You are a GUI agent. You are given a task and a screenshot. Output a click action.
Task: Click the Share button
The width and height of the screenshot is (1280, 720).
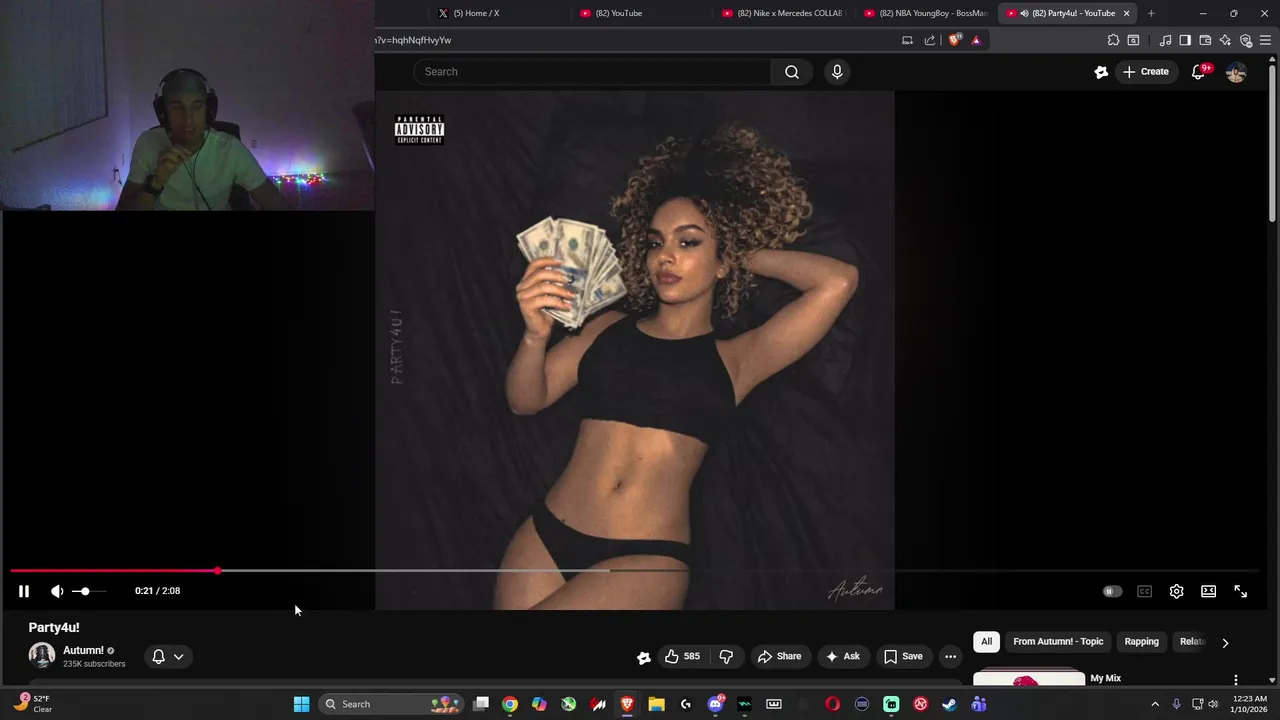pos(779,656)
